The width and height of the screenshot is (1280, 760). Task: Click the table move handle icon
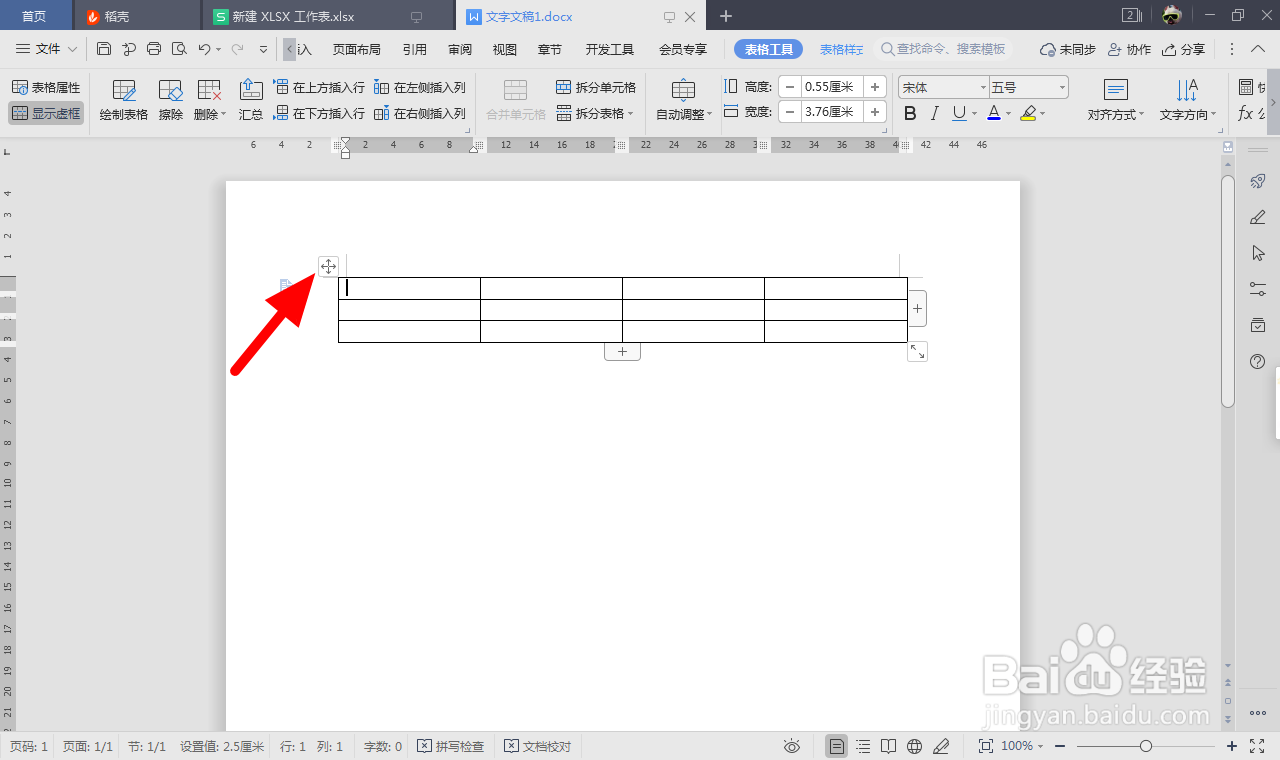328,266
